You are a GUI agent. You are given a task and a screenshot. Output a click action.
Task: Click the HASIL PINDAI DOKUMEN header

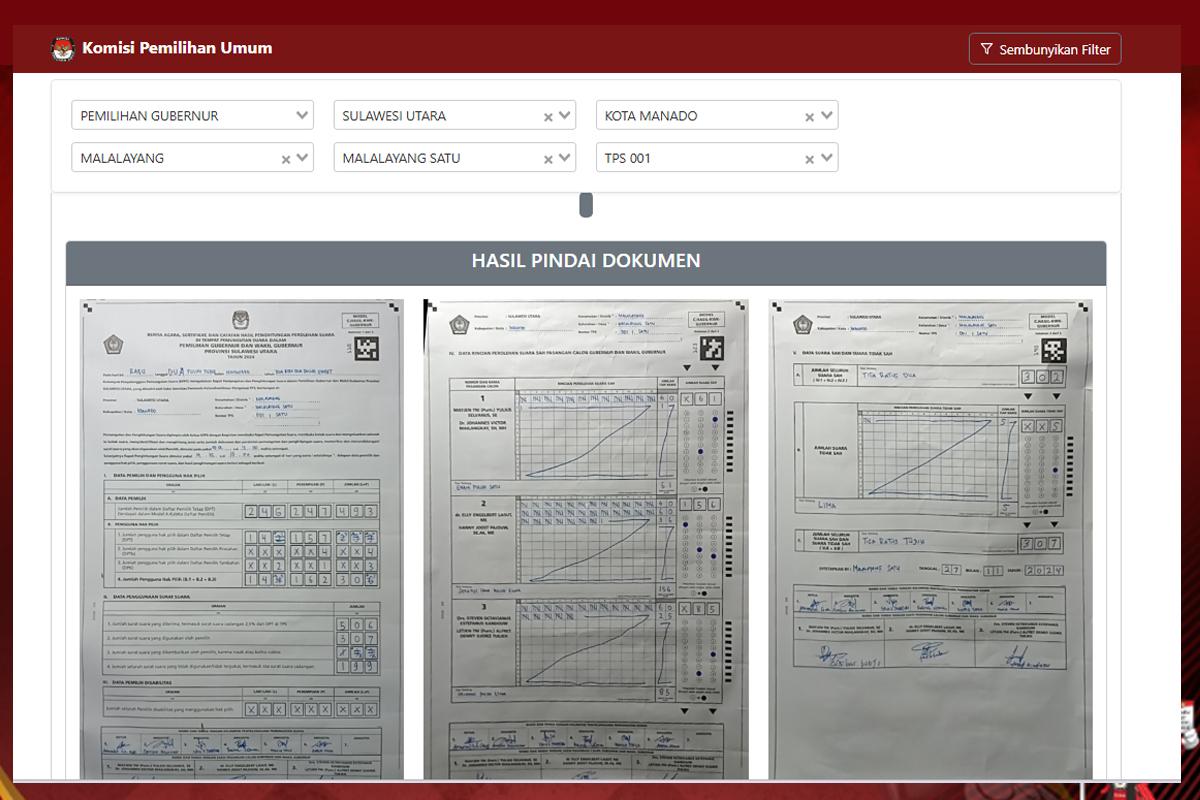click(586, 261)
